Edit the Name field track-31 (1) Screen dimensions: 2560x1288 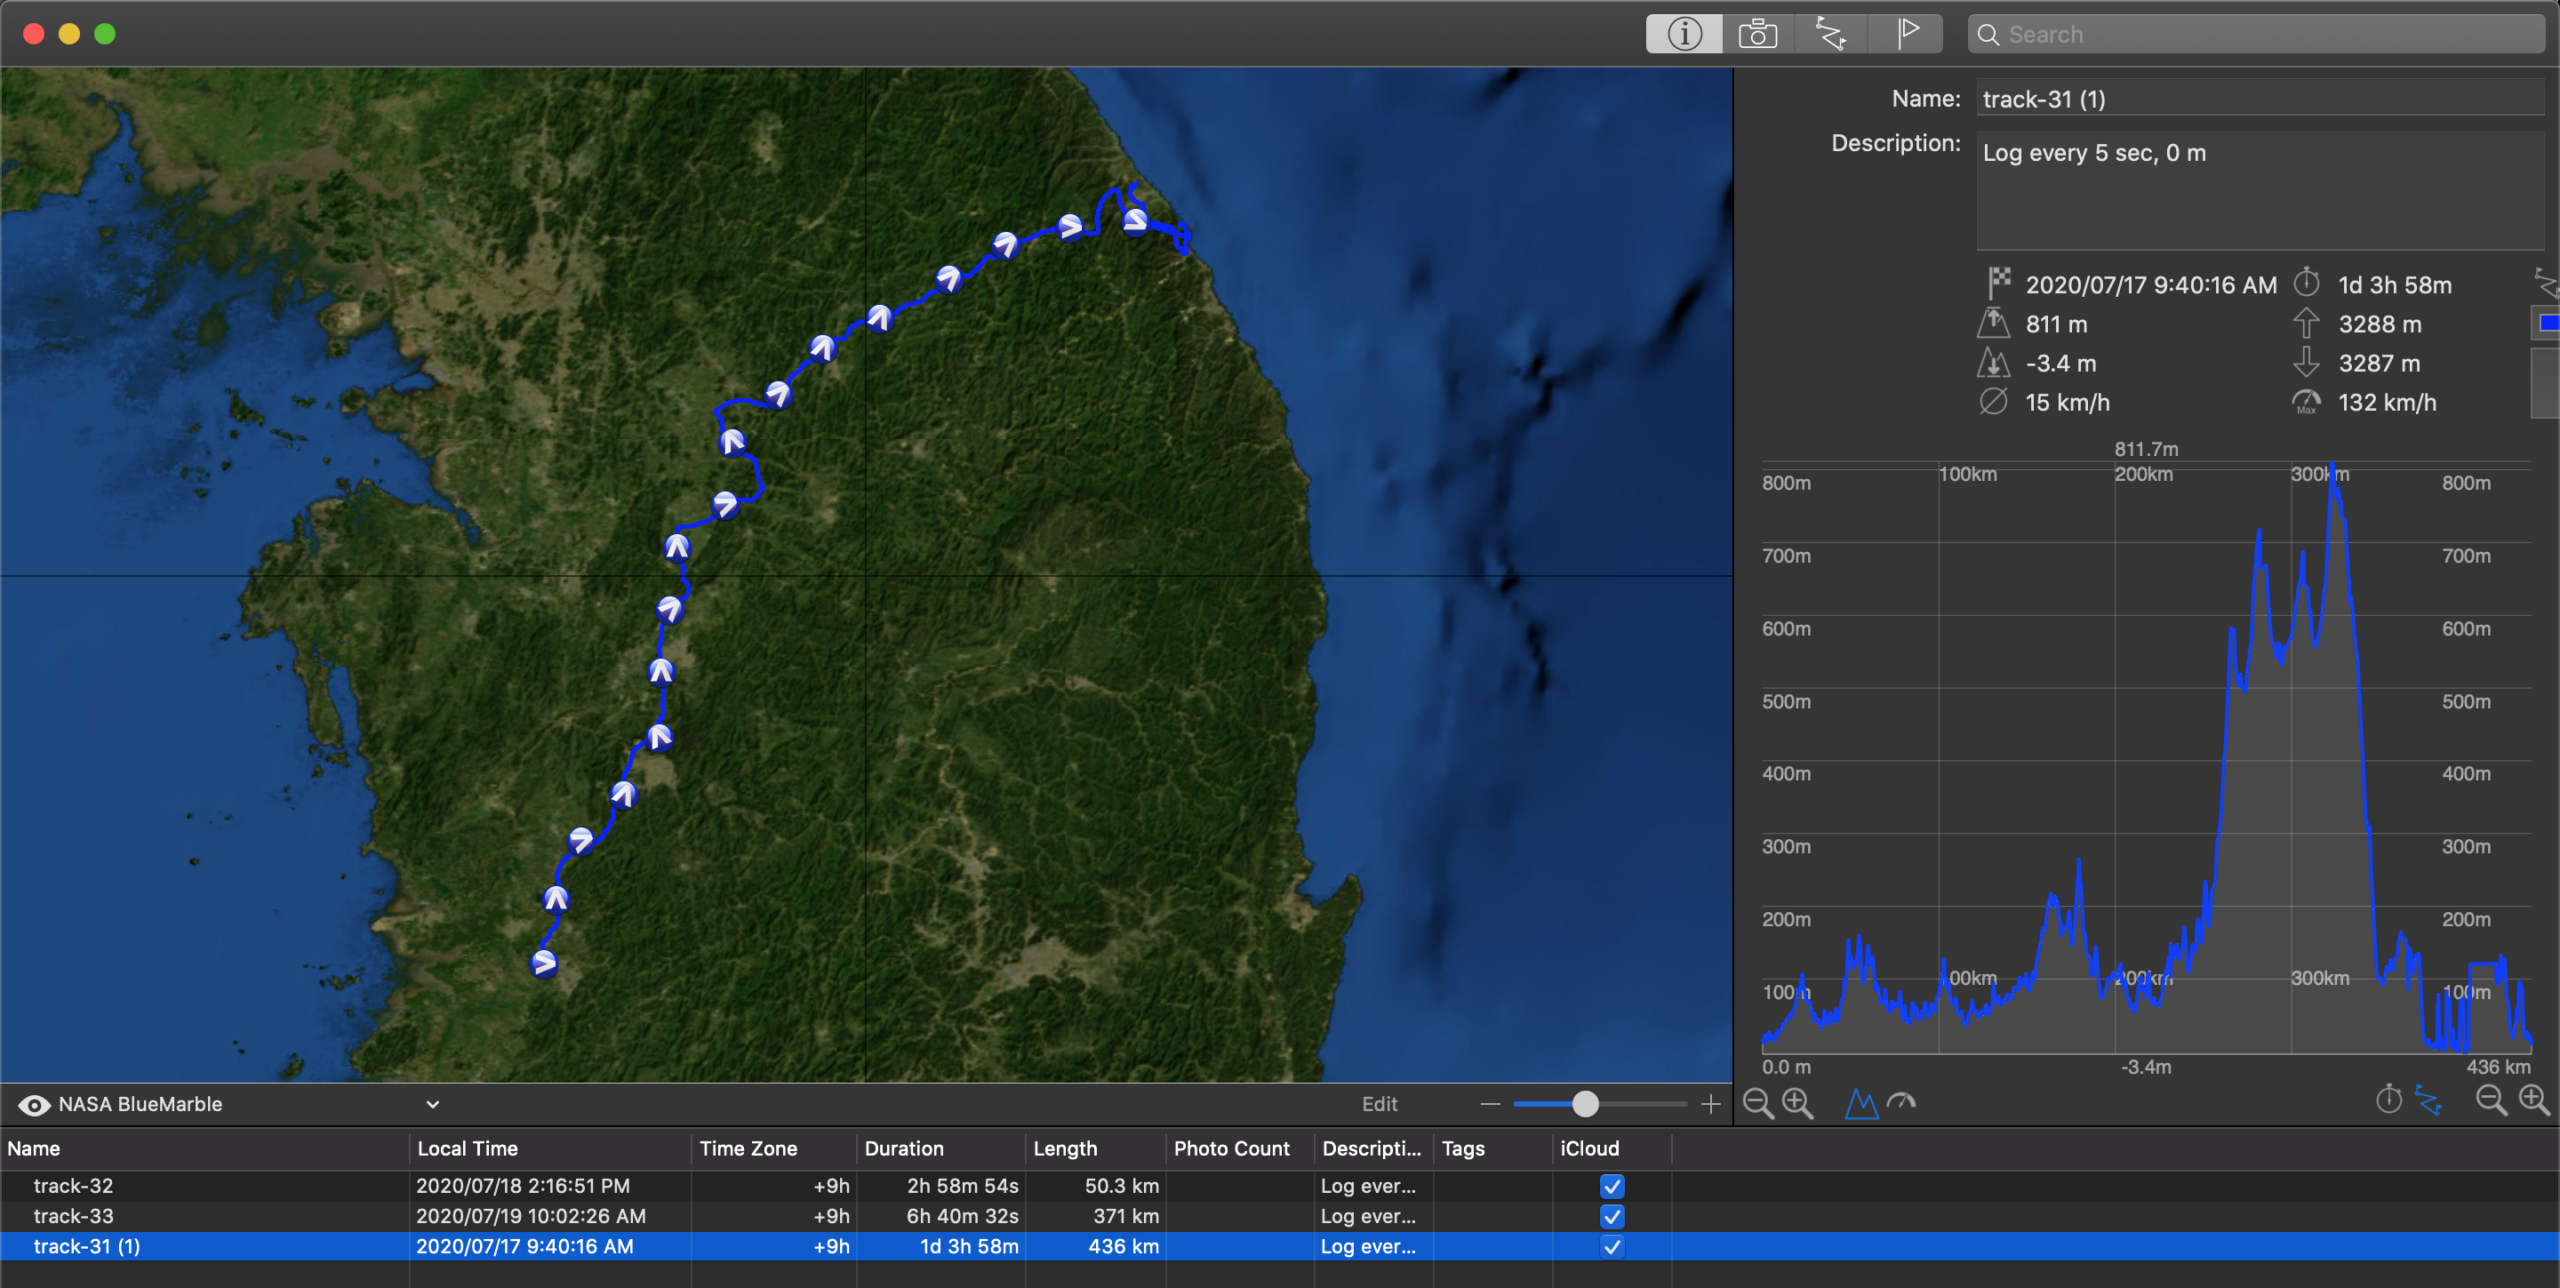click(2260, 99)
